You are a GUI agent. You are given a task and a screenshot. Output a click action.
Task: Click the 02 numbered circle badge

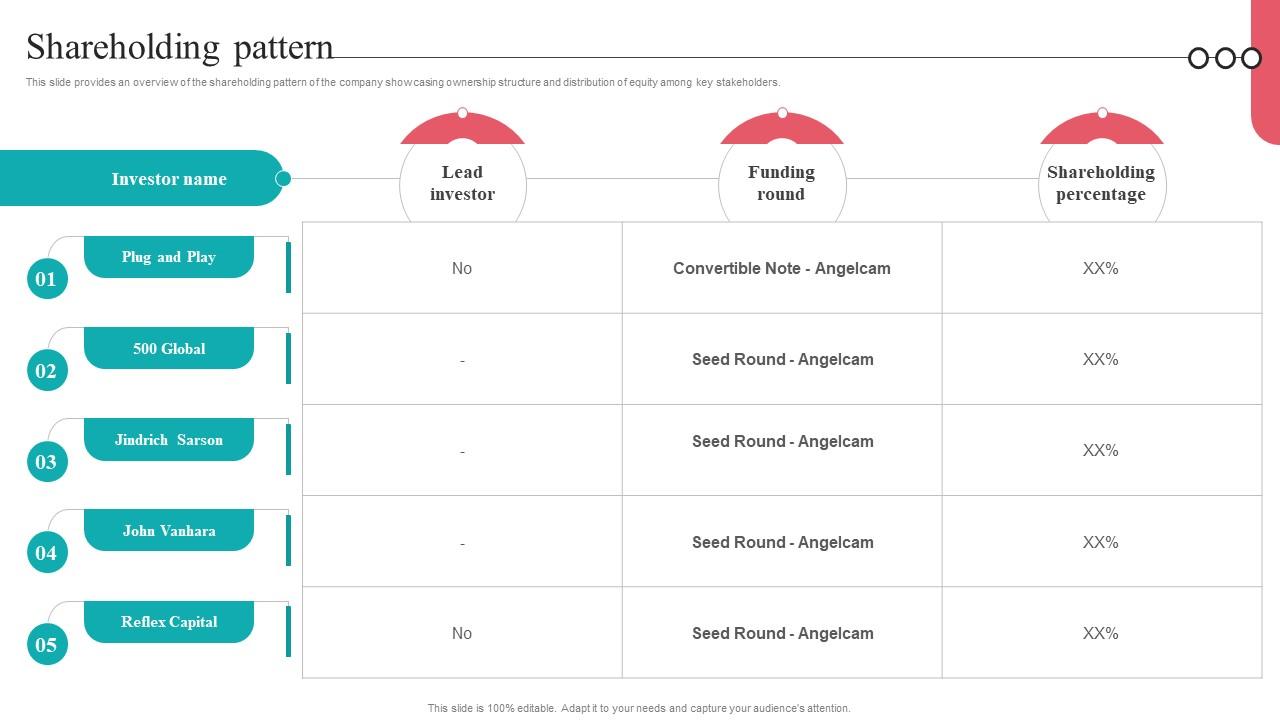(47, 371)
